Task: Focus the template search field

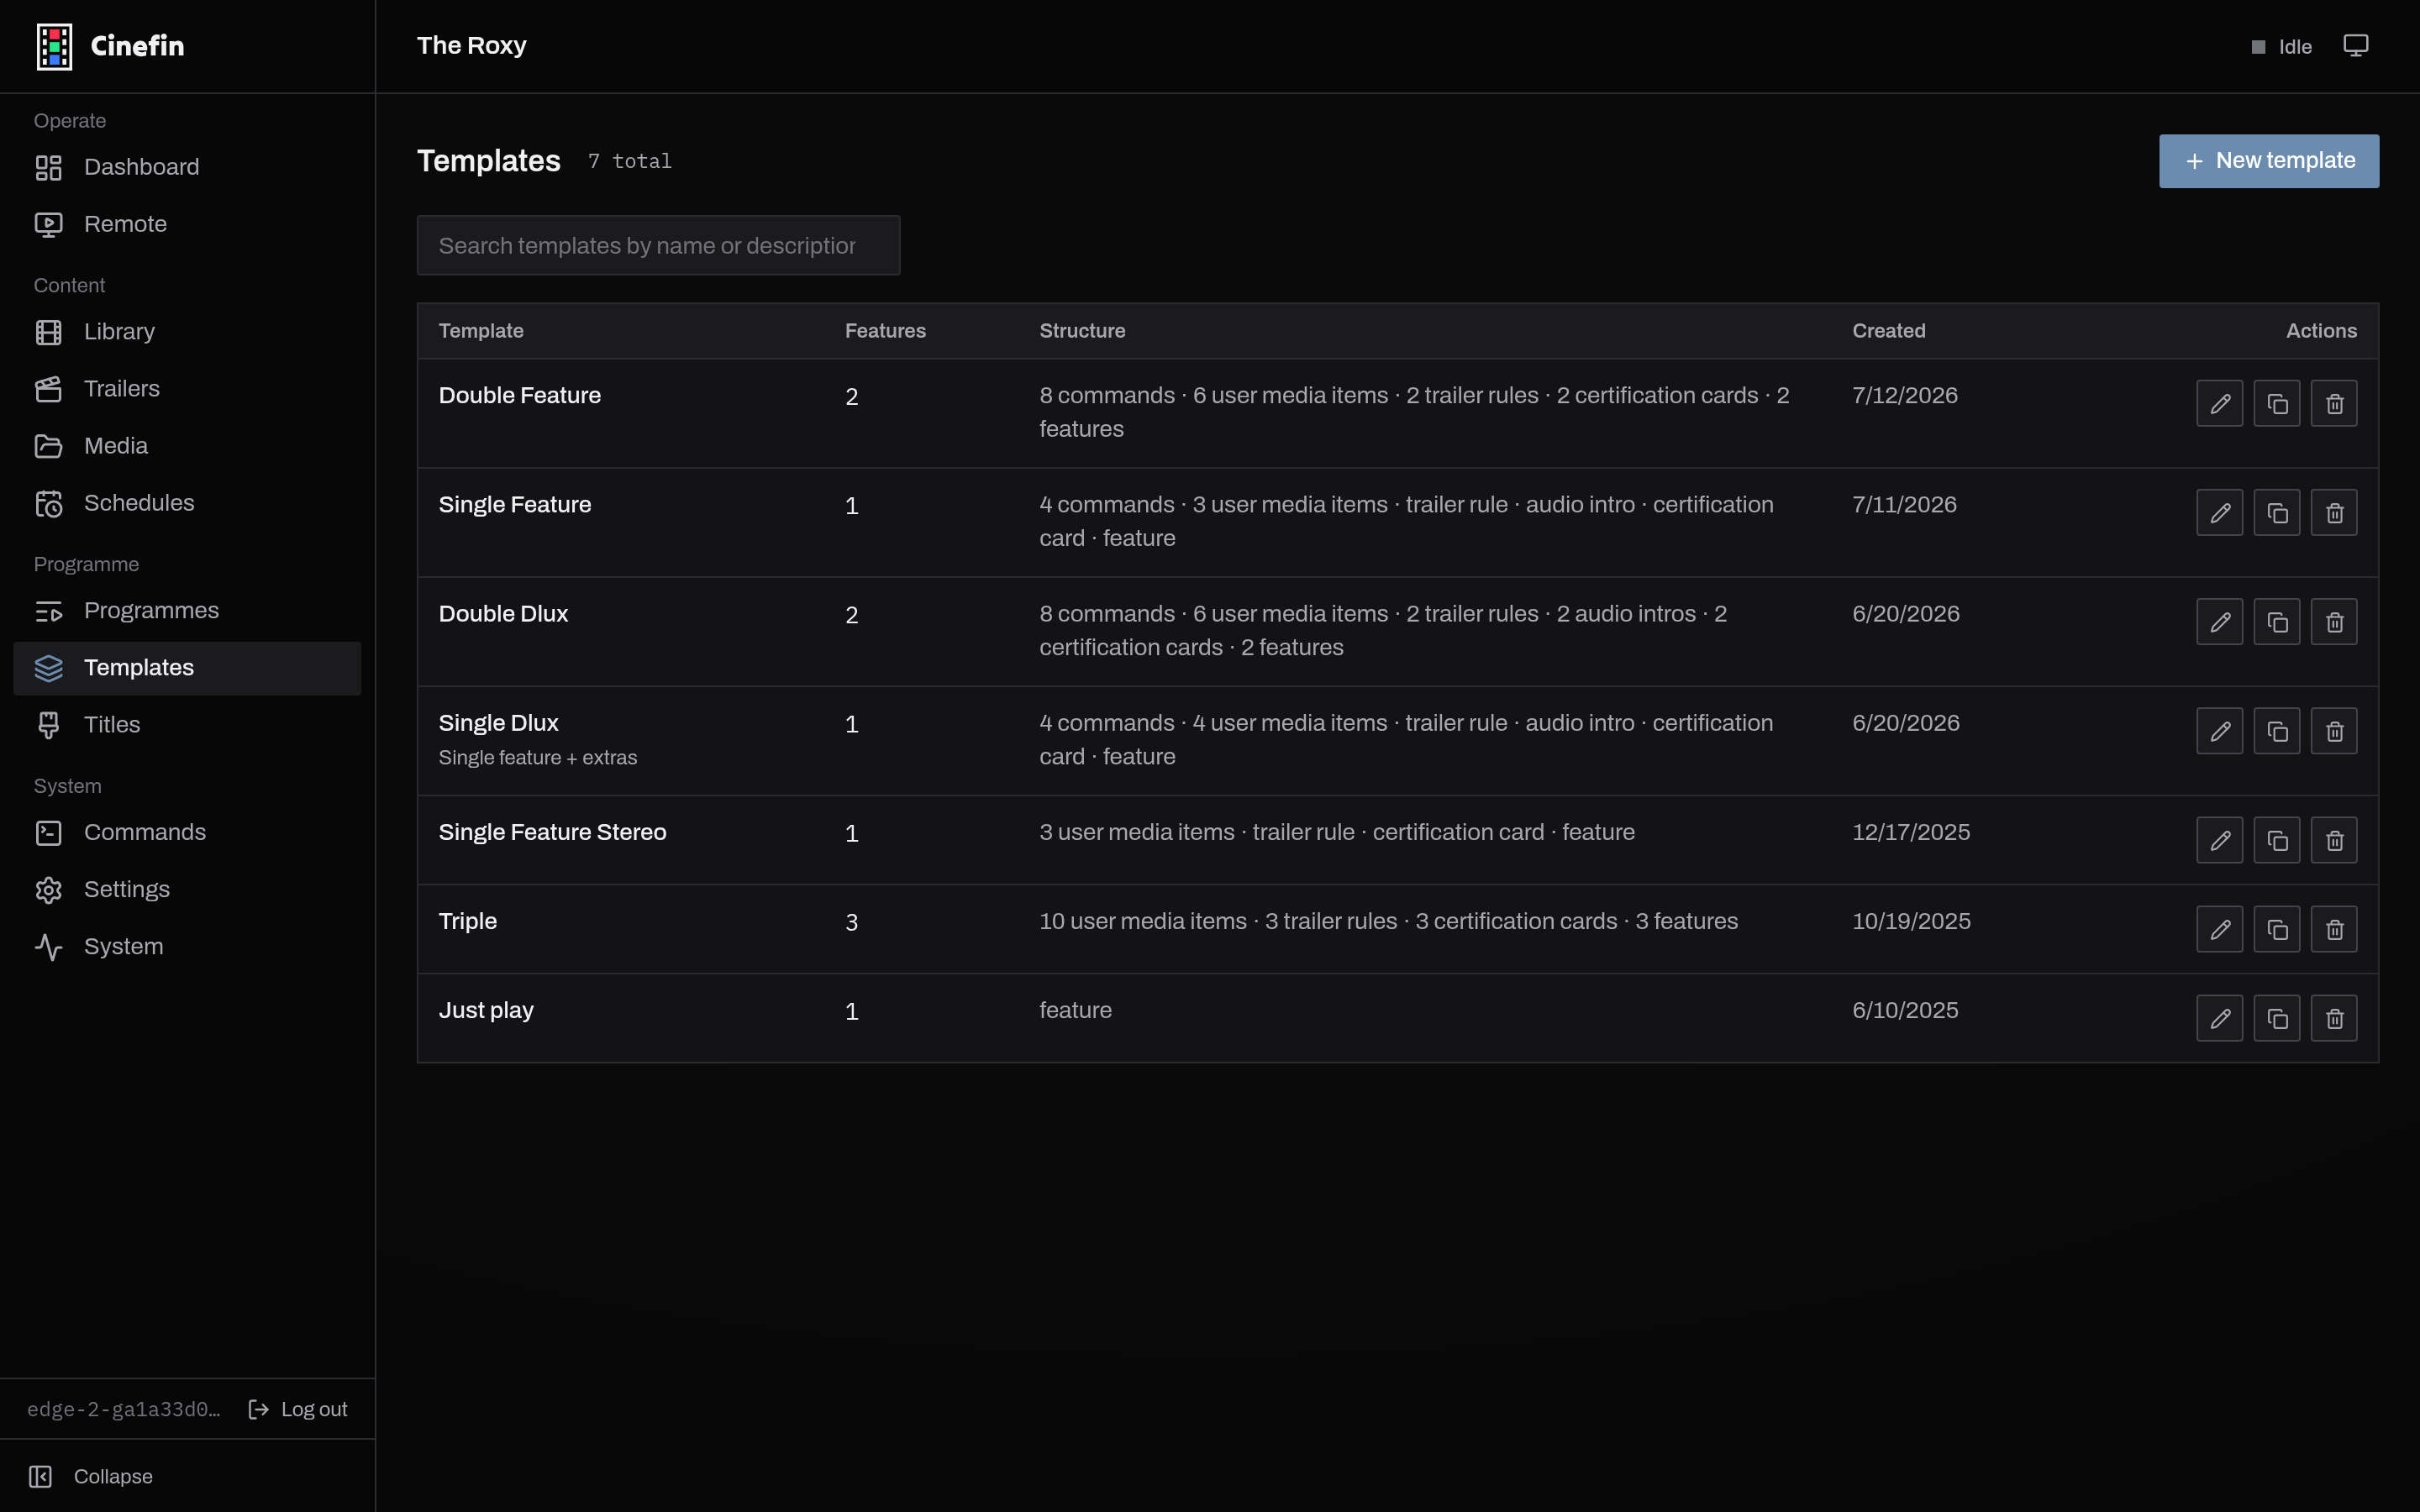Action: 658,245
